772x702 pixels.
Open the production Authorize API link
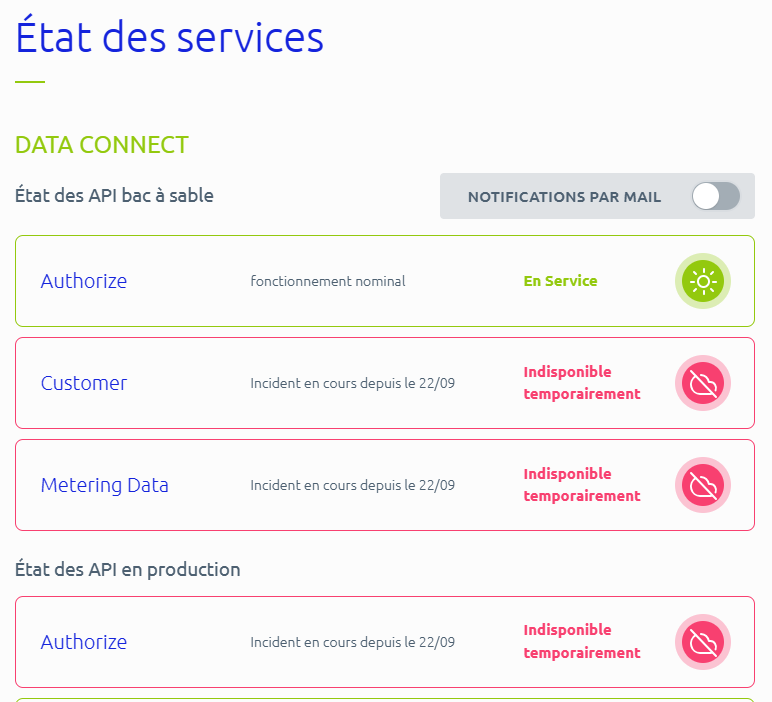pos(84,642)
